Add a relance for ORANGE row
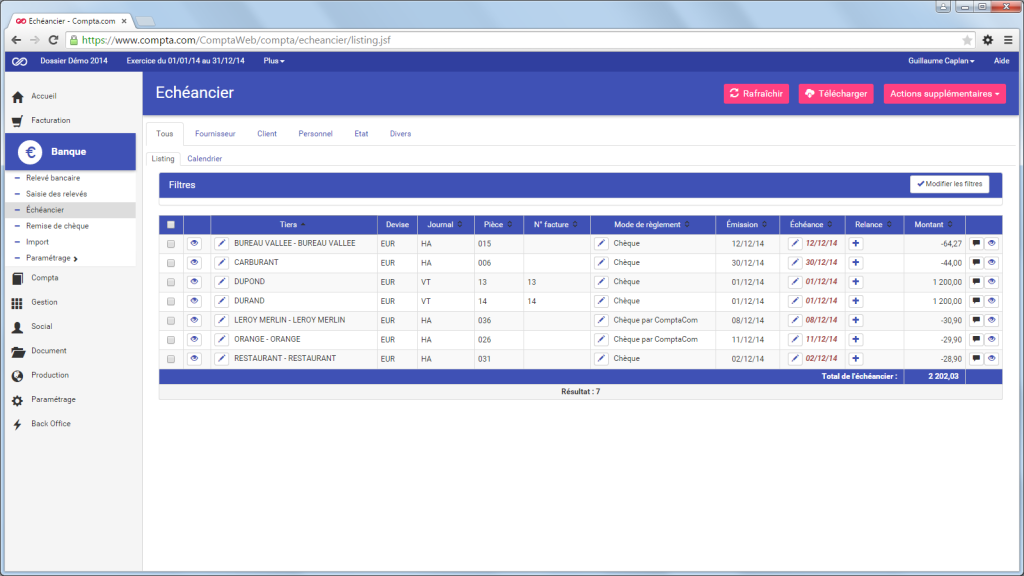 tap(856, 340)
